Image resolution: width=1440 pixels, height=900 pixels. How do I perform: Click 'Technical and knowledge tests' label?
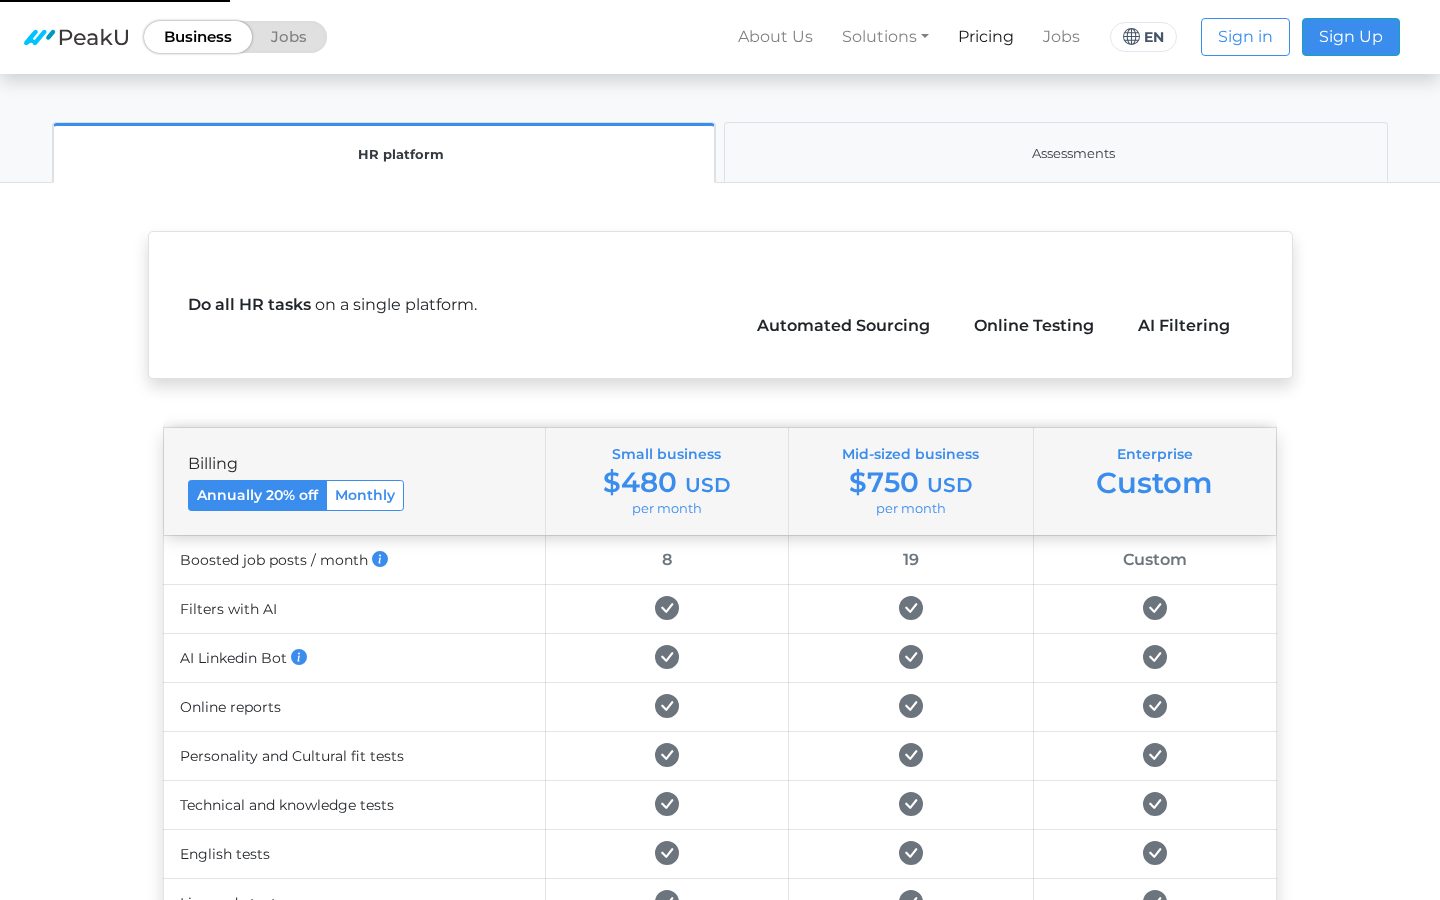click(x=287, y=805)
